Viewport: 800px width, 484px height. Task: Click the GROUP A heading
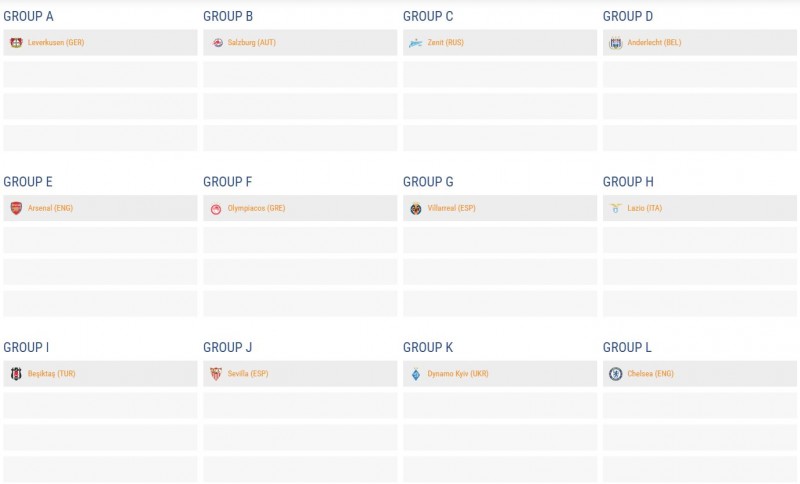pos(29,16)
